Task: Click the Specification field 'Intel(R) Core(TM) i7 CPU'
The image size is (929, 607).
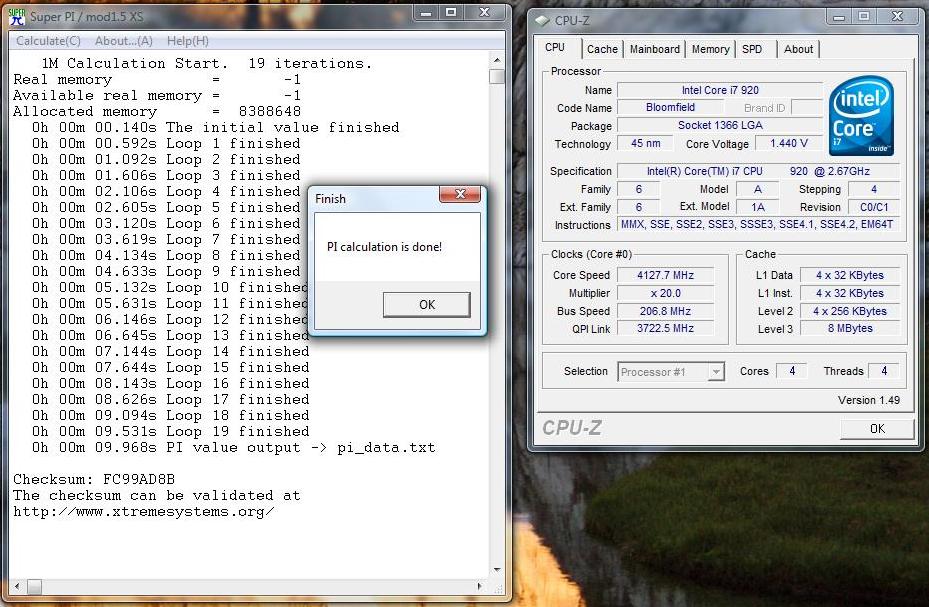Action: coord(758,171)
